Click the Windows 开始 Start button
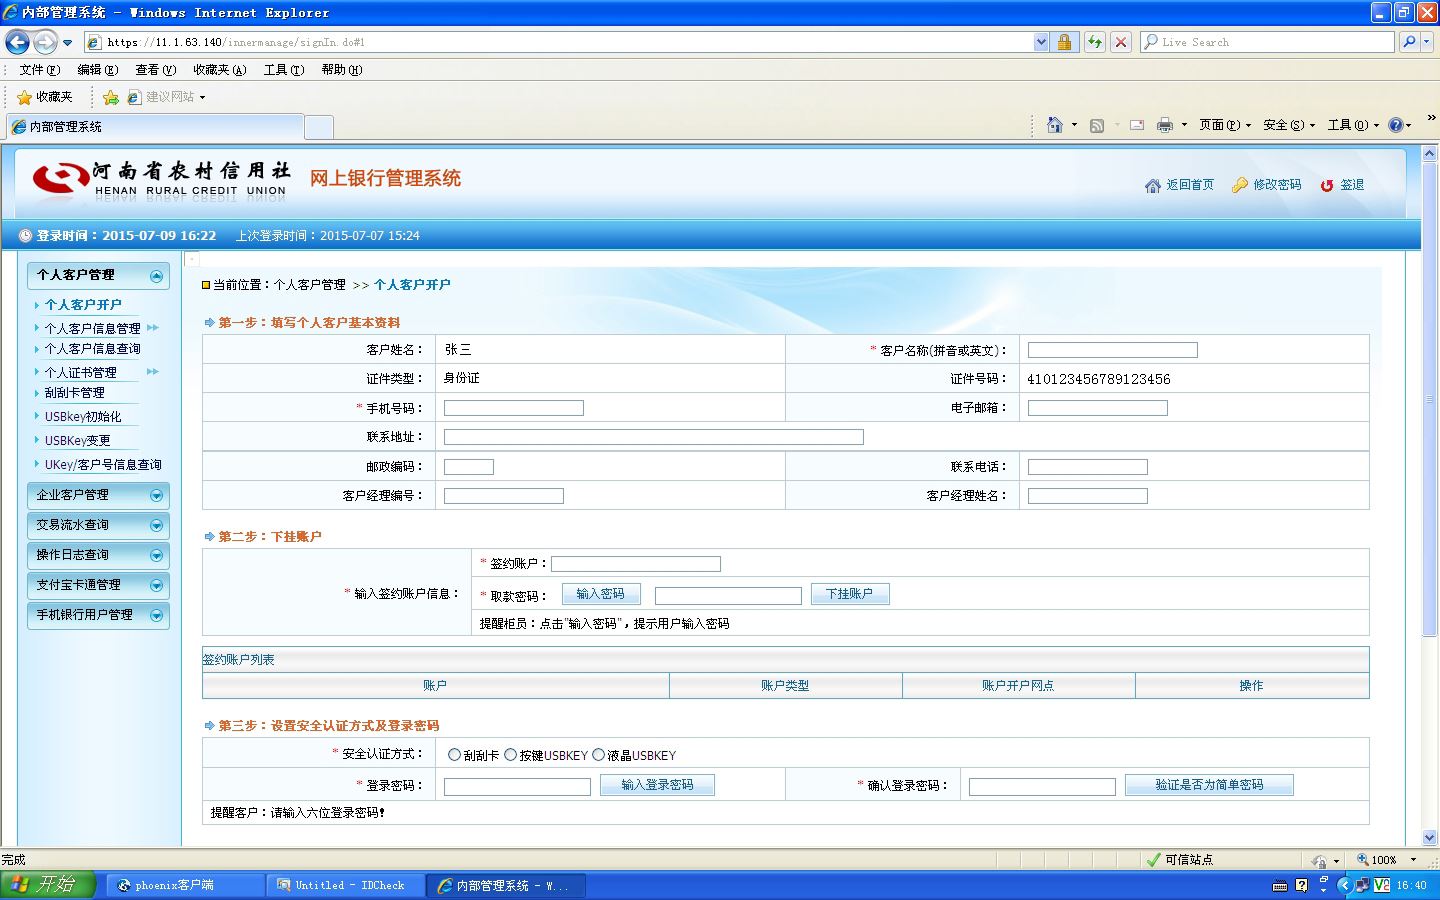 [48, 885]
